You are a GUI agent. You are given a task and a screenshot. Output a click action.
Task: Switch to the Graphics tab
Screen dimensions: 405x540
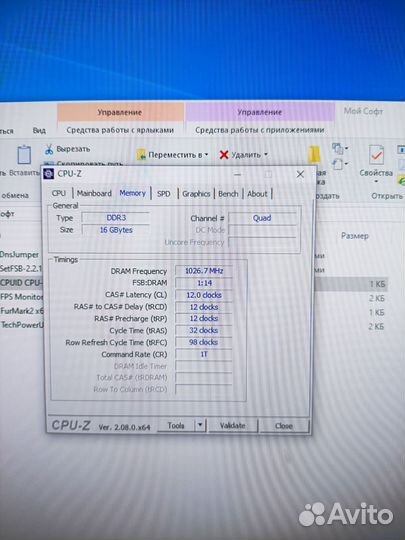[x=196, y=194]
